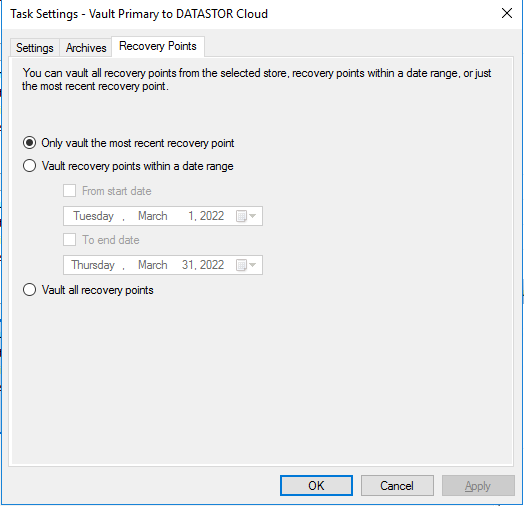Click the Tuesday weekday in start date

(94, 216)
